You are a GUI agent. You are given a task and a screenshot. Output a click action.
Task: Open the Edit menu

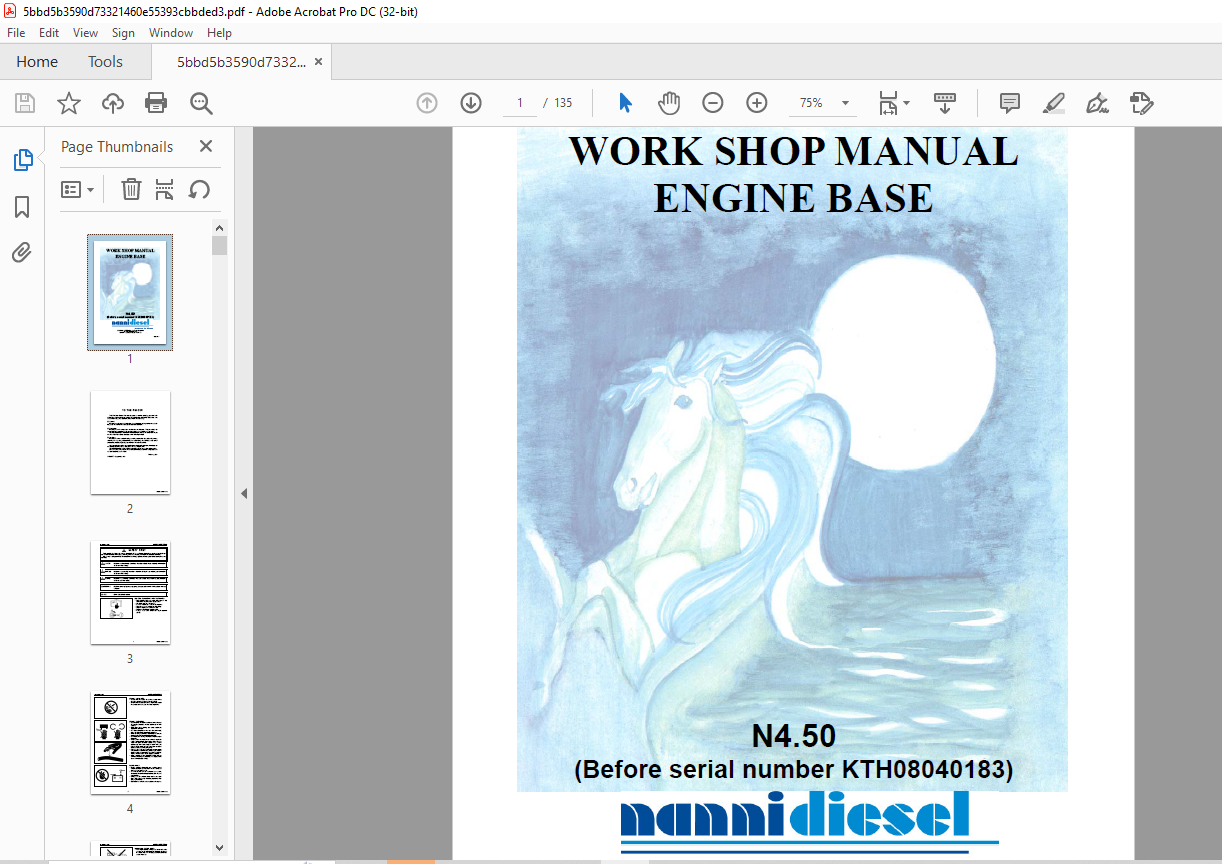tap(49, 33)
